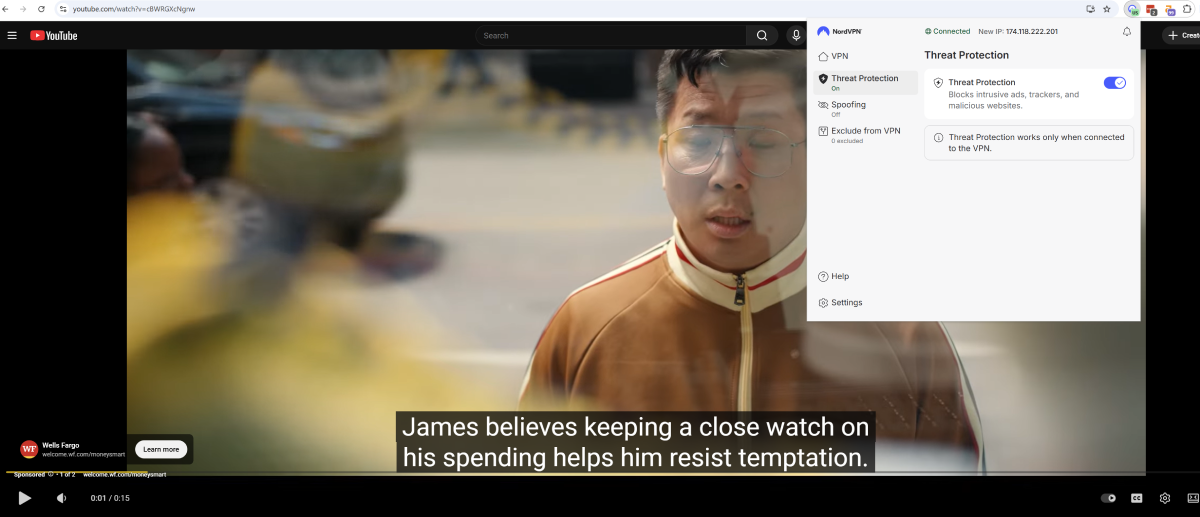Select the IP address 174.118.222.201
This screenshot has height=517, width=1200.
(1032, 31)
